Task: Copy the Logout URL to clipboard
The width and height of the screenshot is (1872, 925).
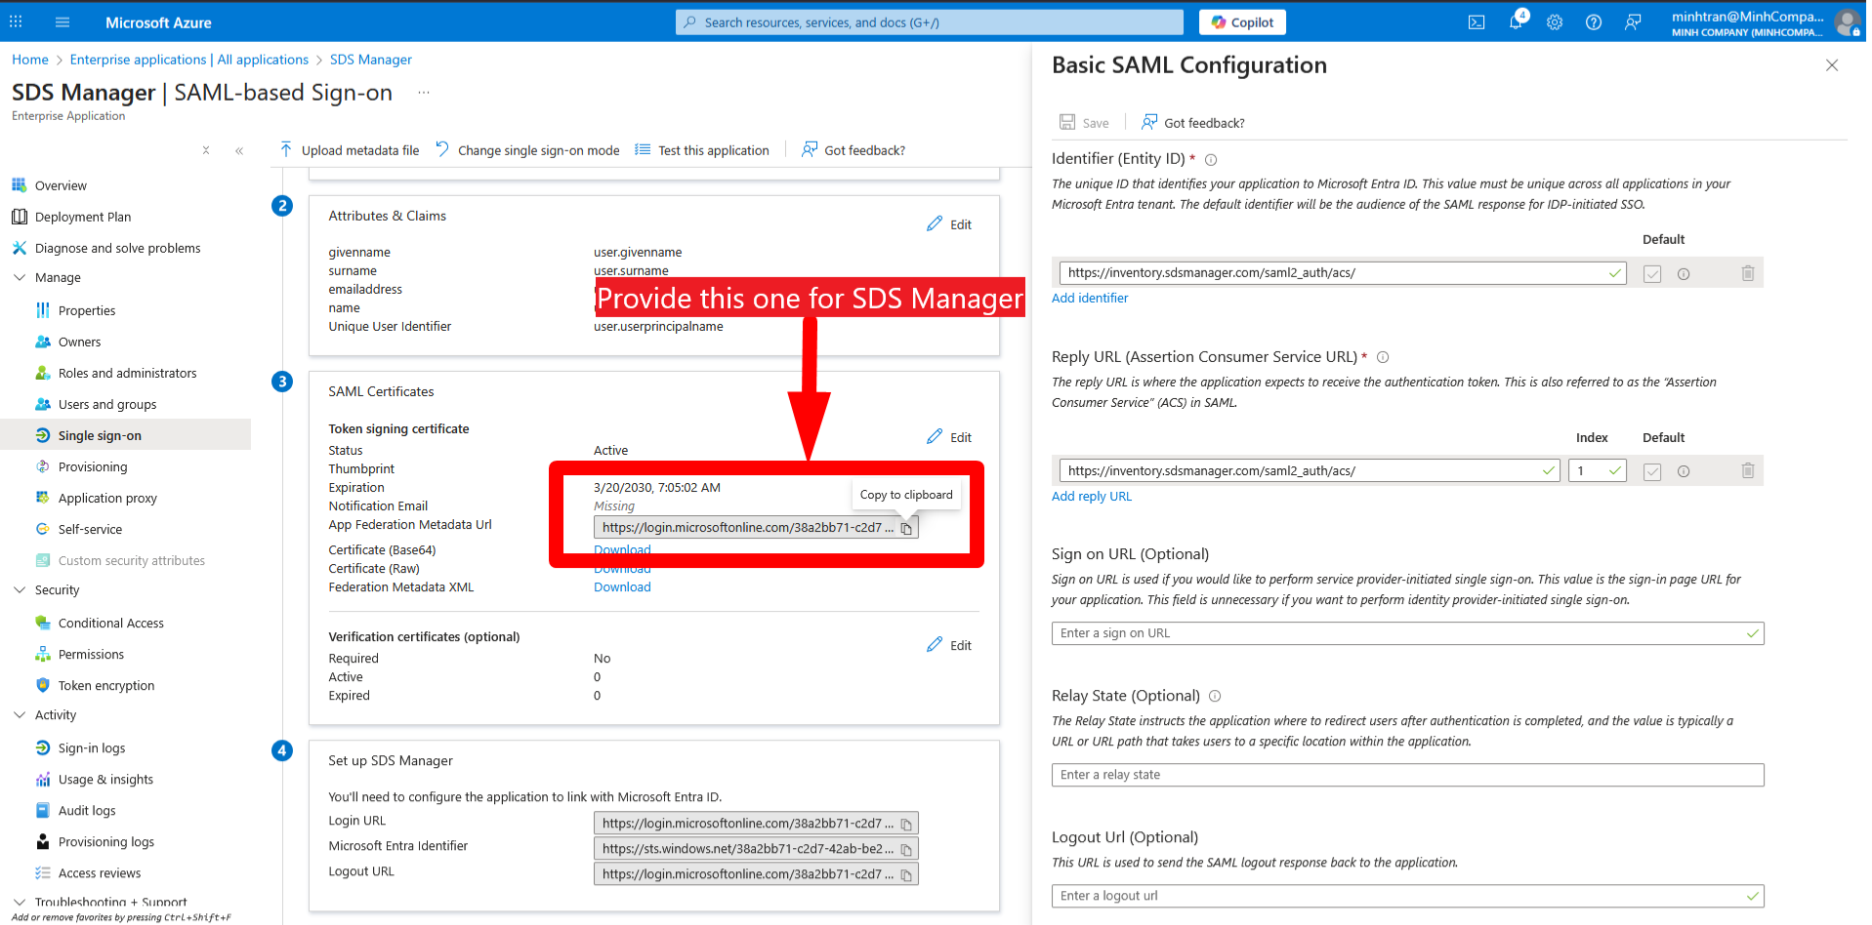Action: 906,874
